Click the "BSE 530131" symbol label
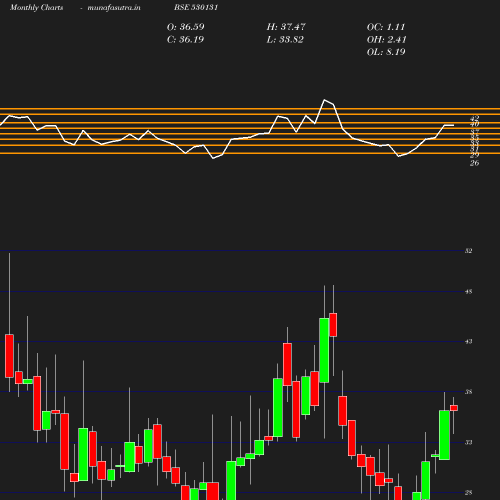500x500 pixels. [x=196, y=7]
